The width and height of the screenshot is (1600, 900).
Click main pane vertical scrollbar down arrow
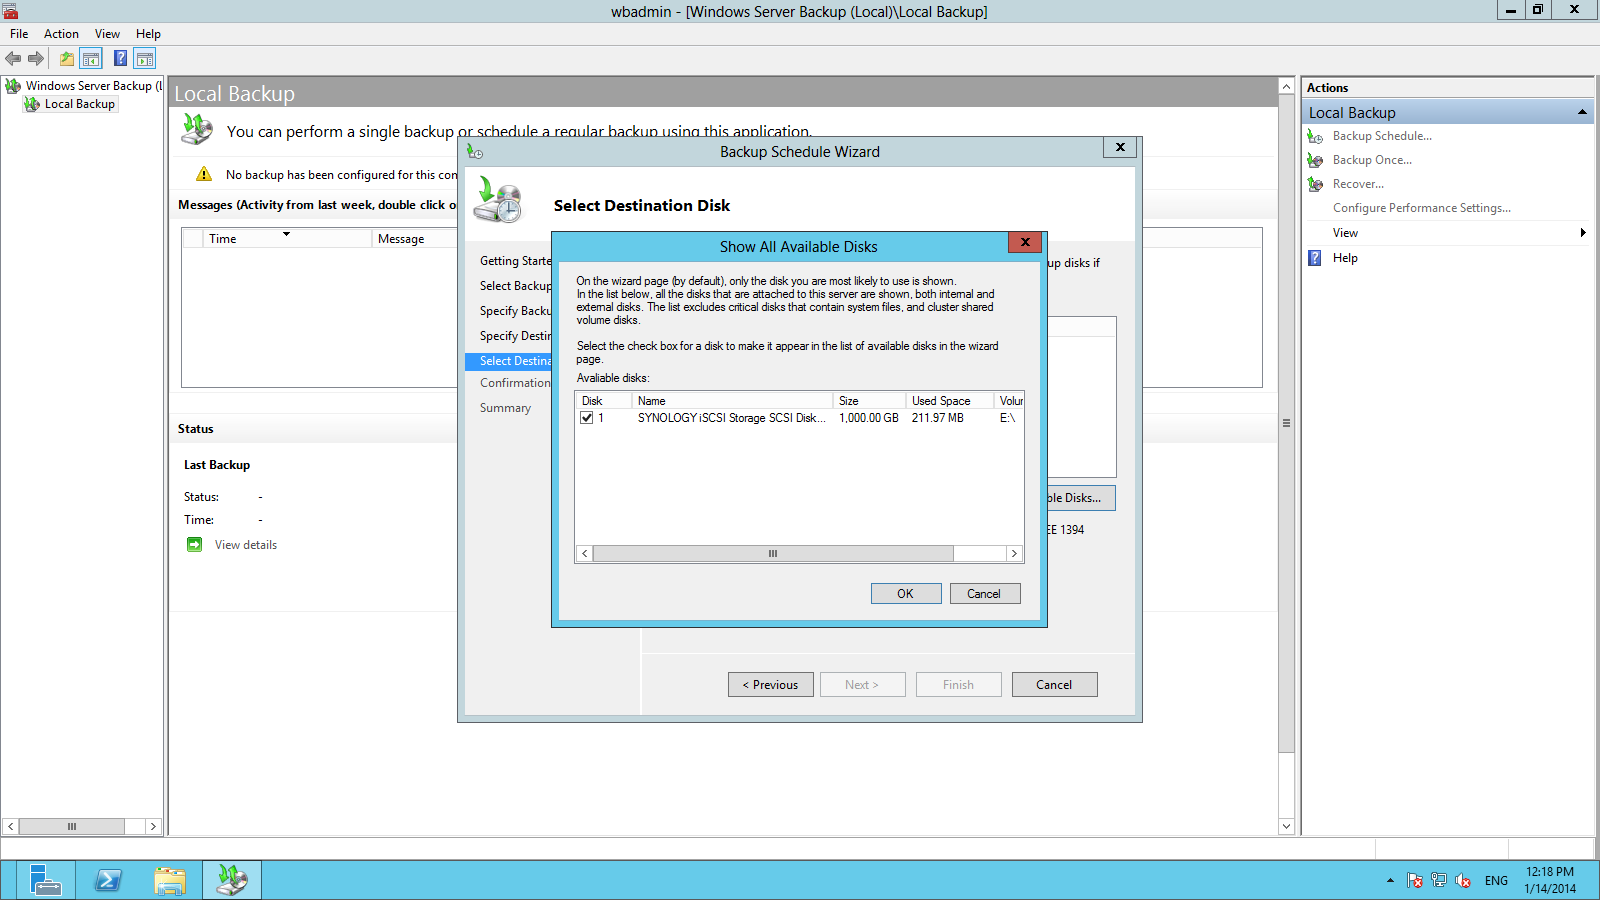coord(1286,827)
